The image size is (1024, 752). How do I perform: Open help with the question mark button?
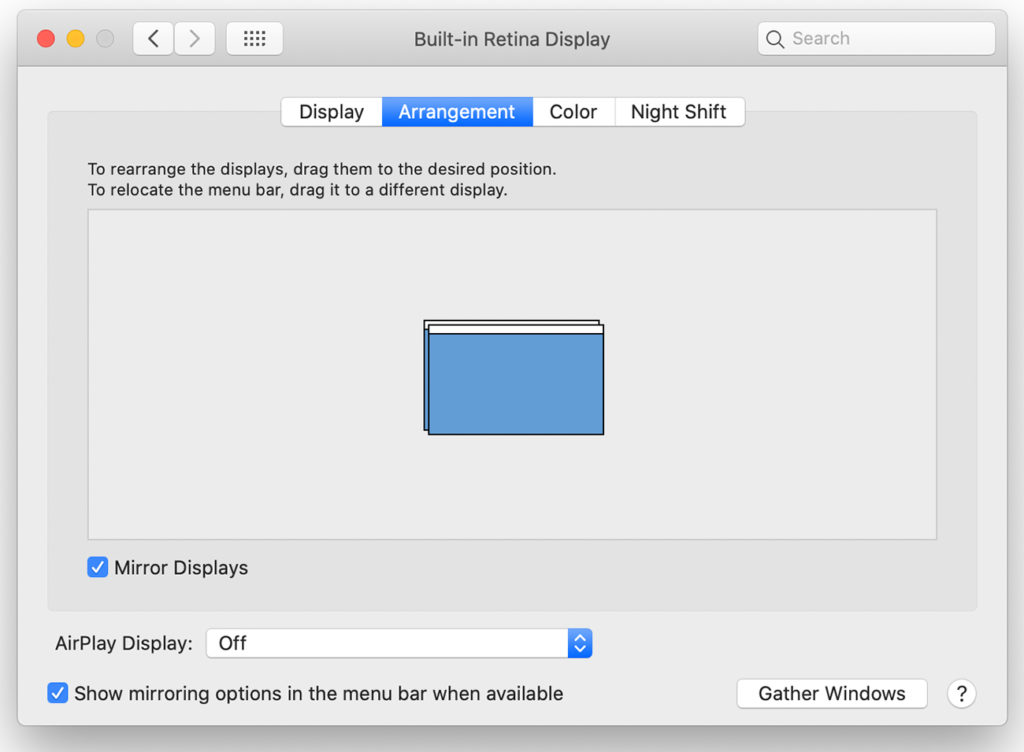point(961,693)
